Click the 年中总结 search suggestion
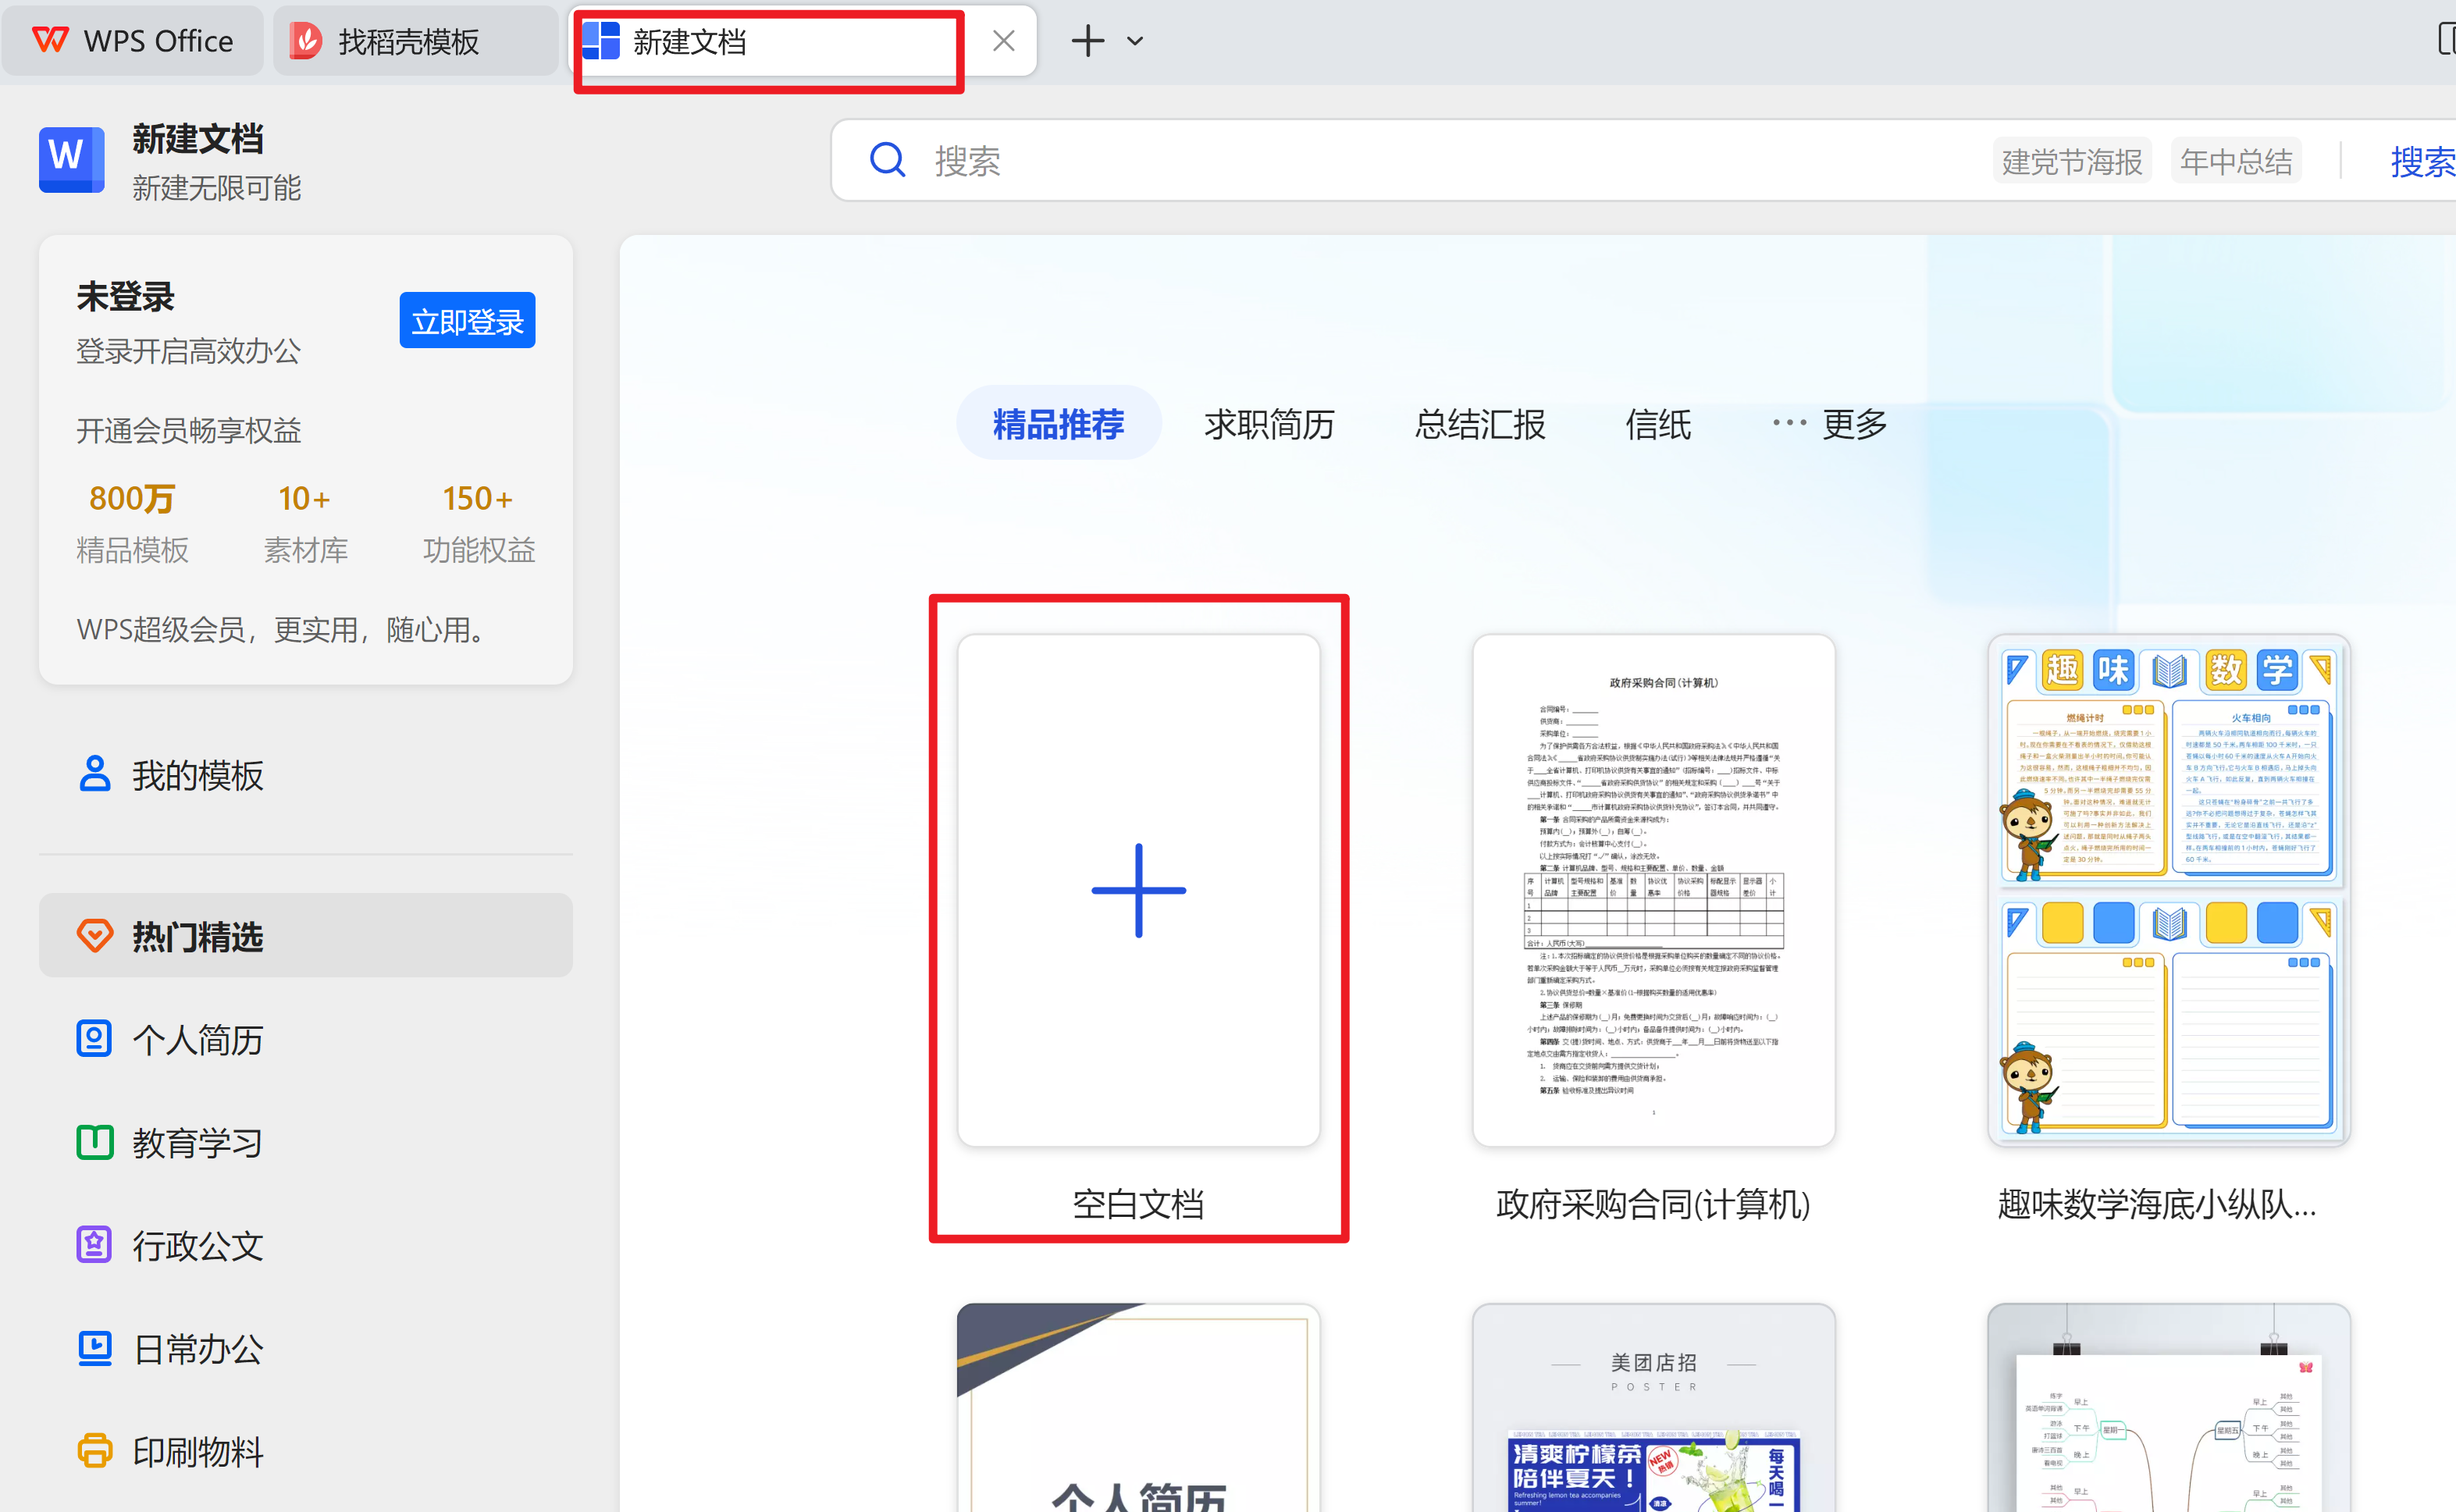This screenshot has width=2456, height=1512. tap(2236, 161)
